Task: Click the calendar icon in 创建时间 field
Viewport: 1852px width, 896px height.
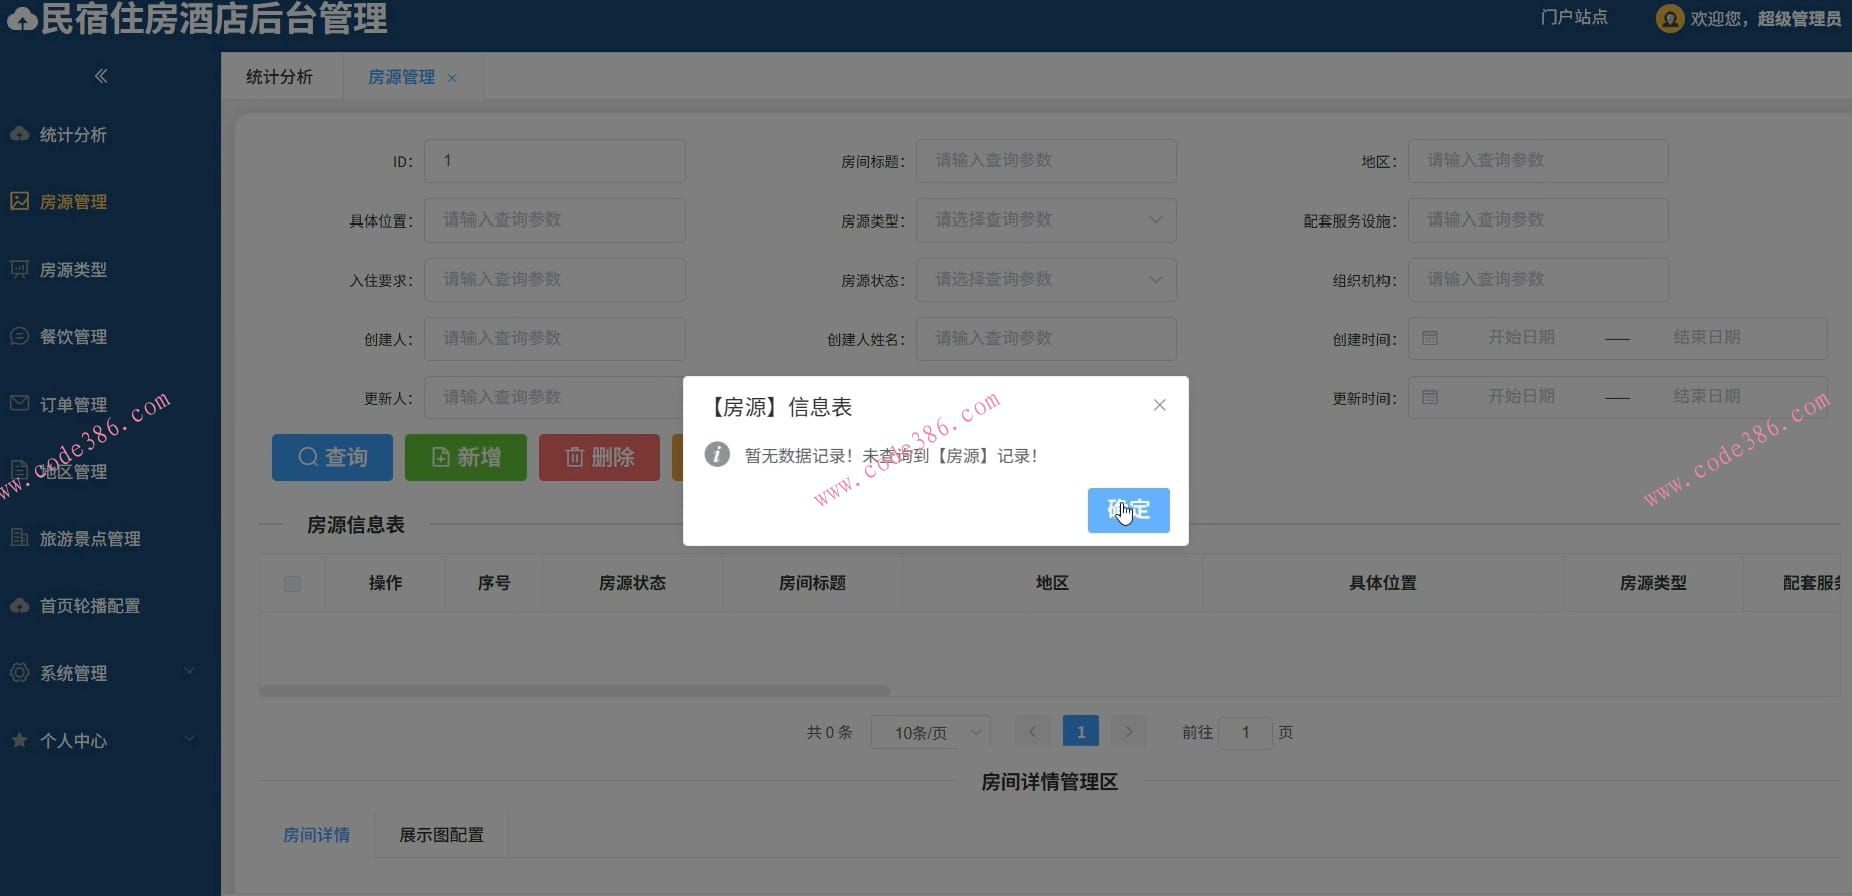Action: (x=1430, y=338)
